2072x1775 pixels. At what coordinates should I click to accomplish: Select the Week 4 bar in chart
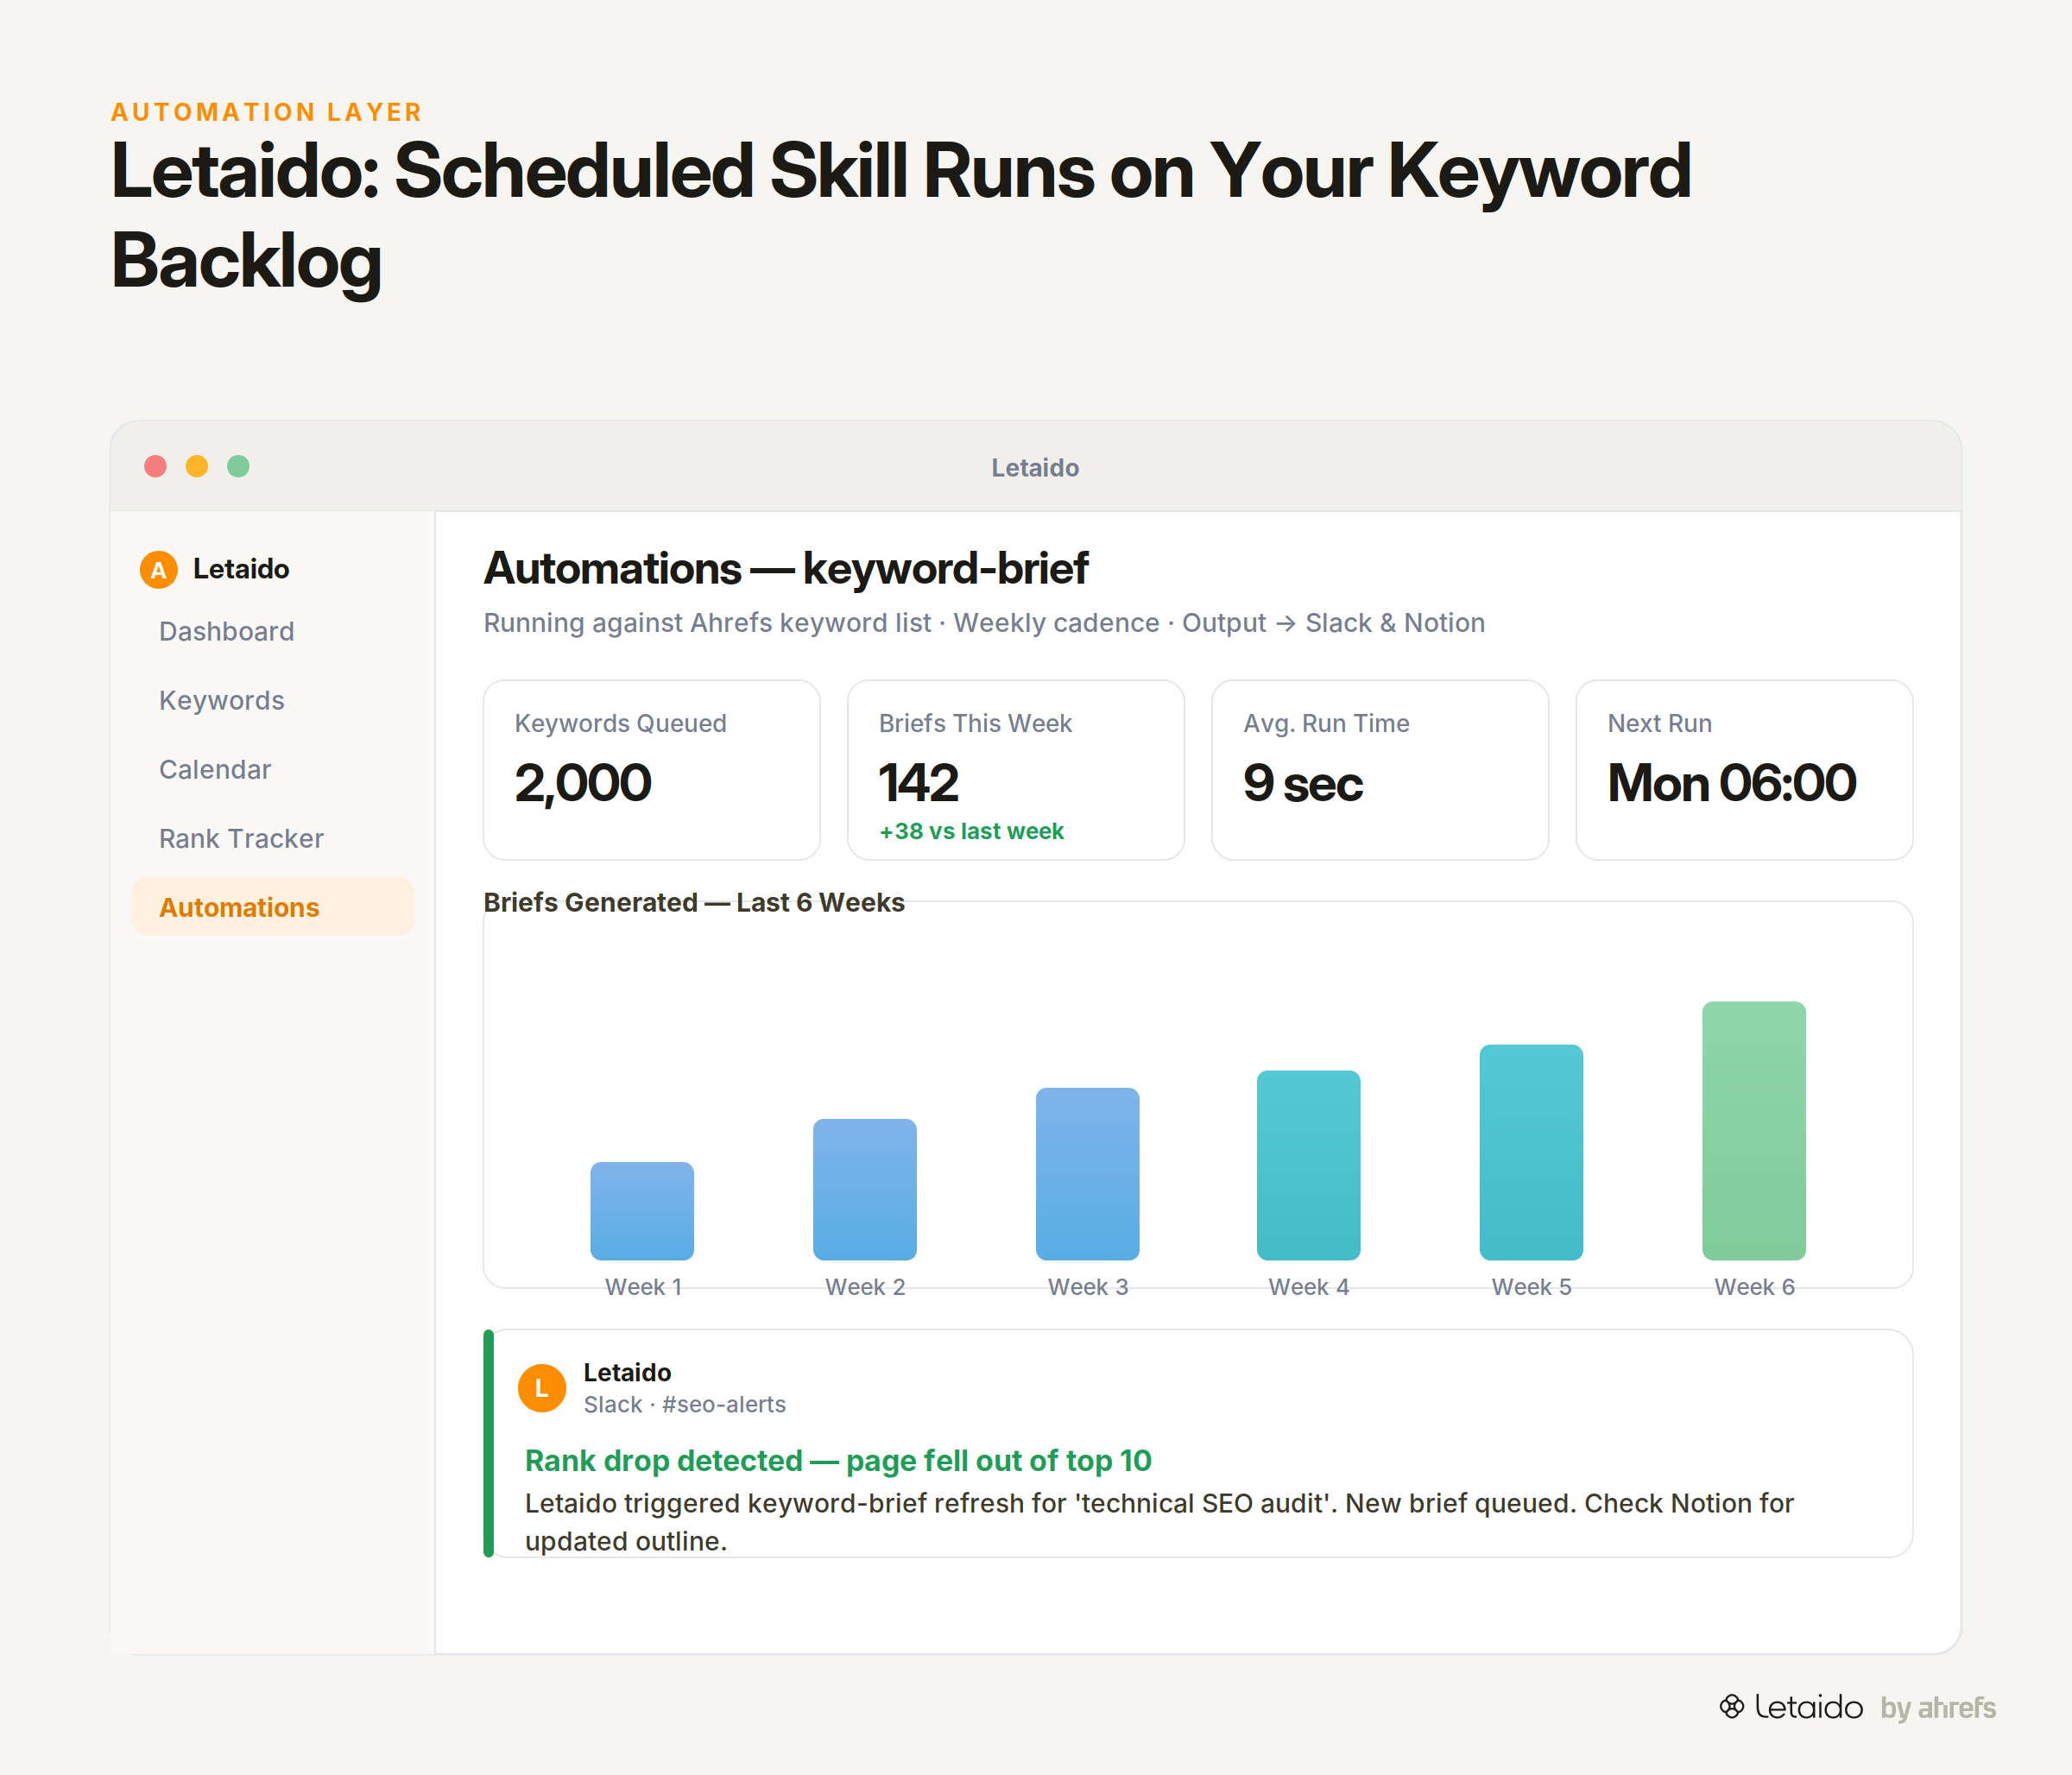1309,1165
